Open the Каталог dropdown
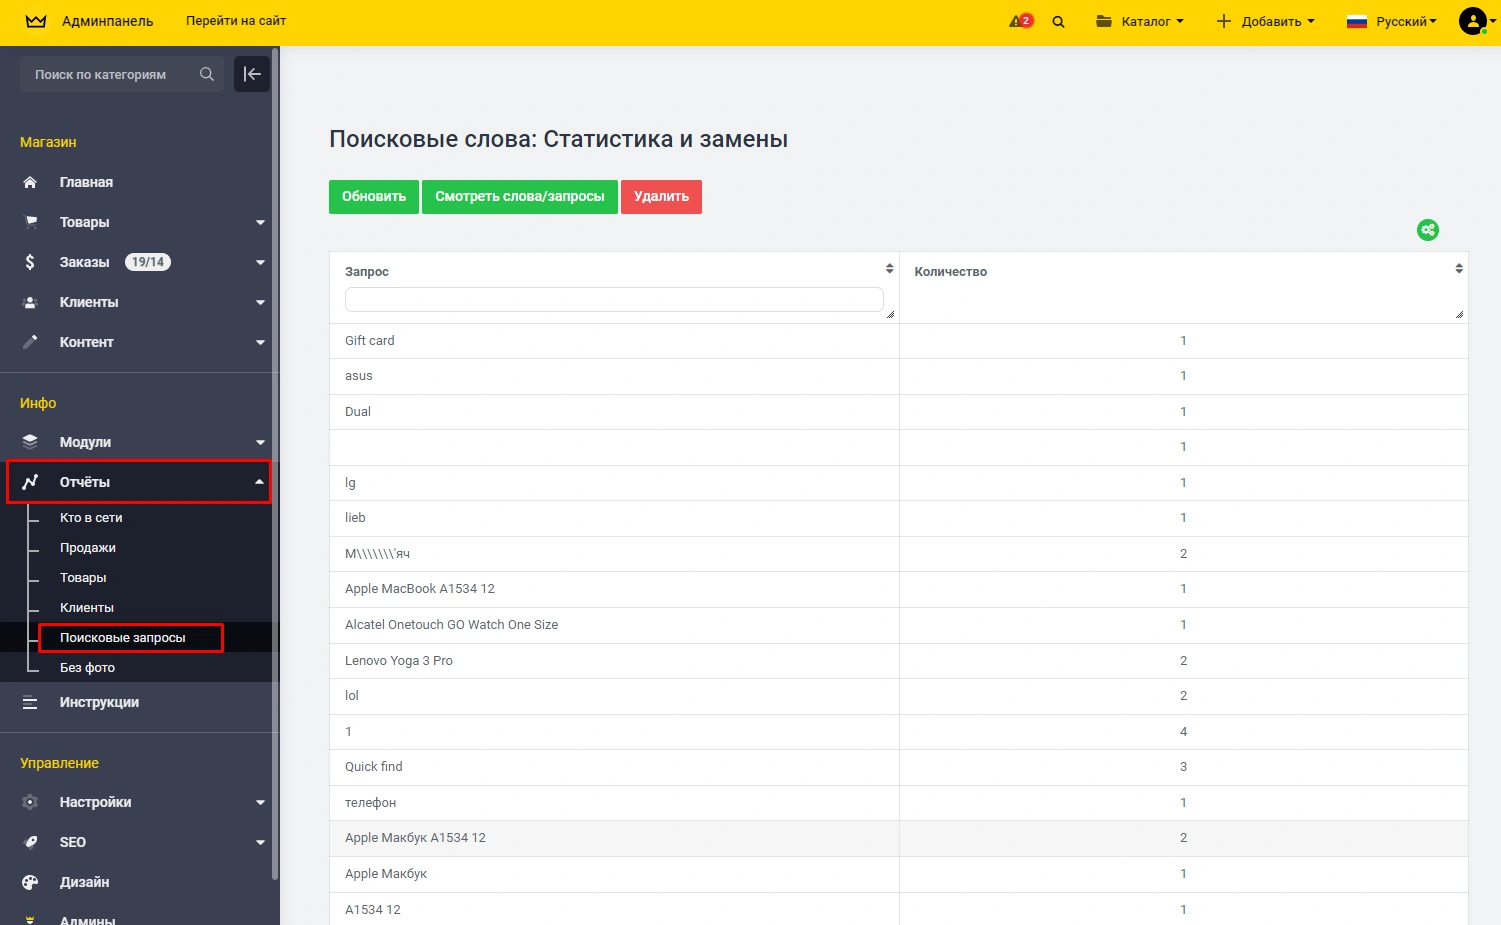1501x925 pixels. (x=1140, y=21)
